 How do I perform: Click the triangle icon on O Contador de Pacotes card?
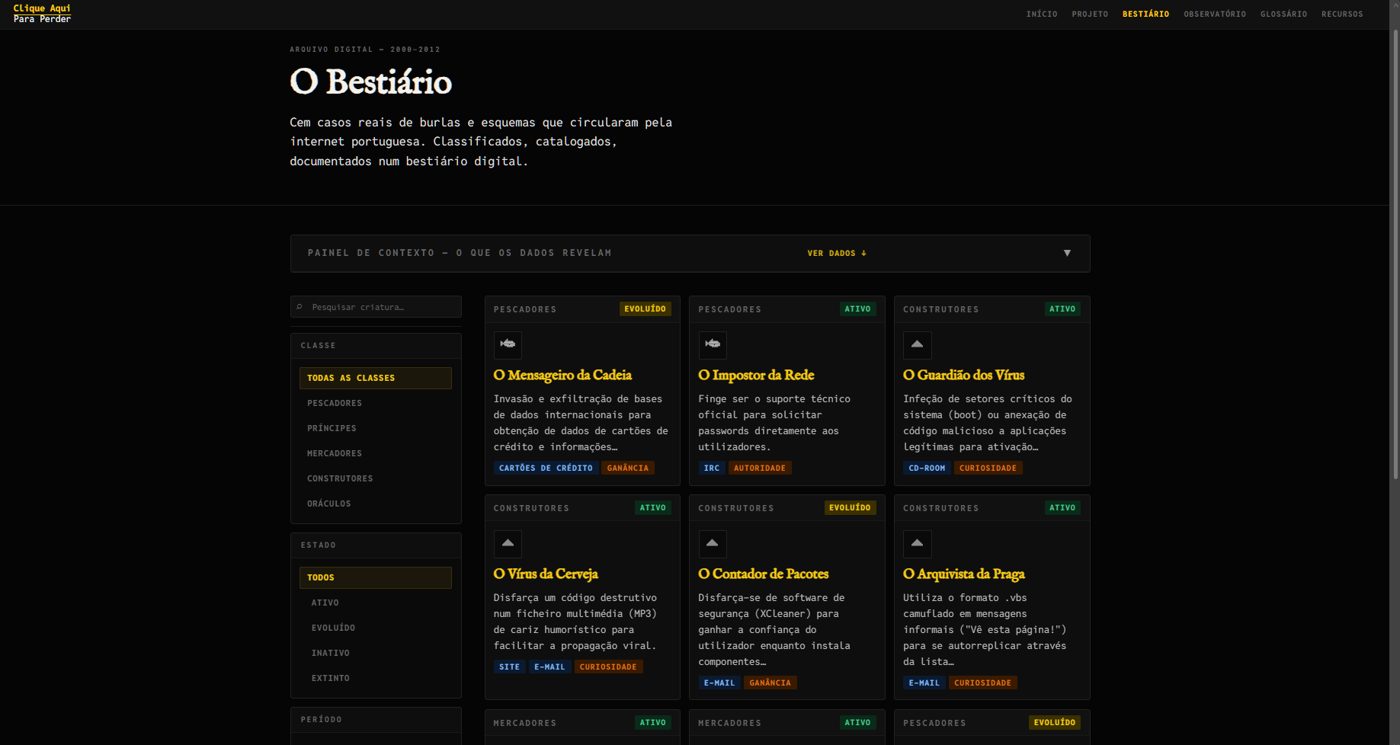tap(713, 544)
